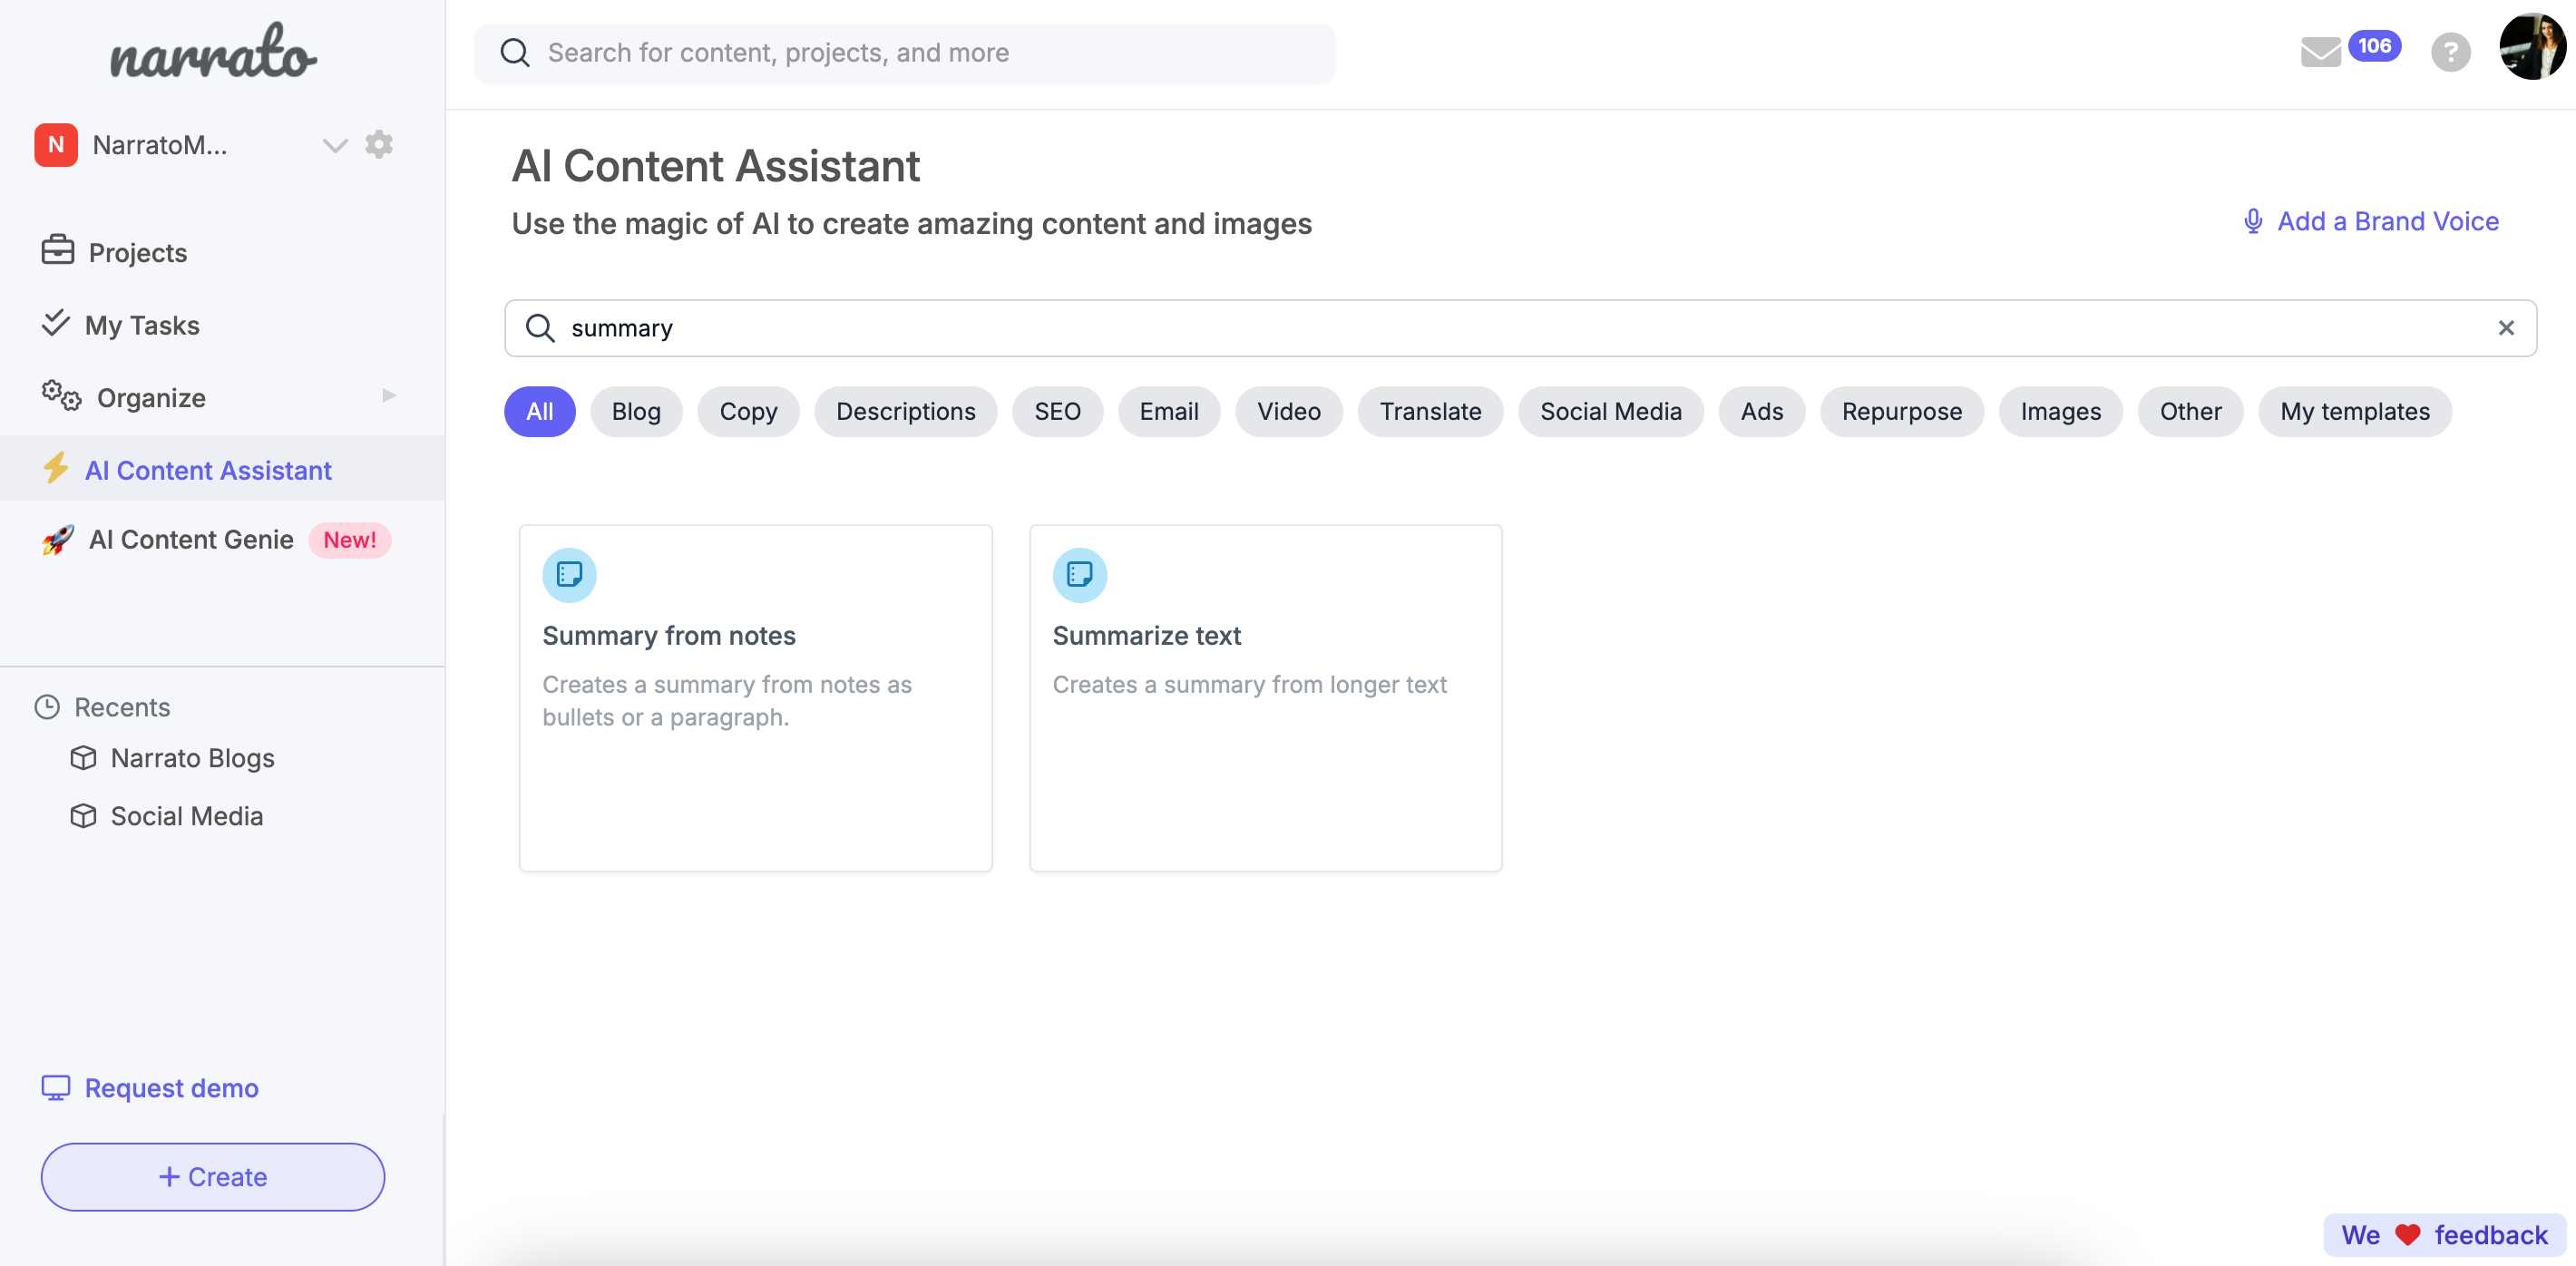Click the red N workspace avatar
This screenshot has height=1266, width=2576.
(56, 145)
